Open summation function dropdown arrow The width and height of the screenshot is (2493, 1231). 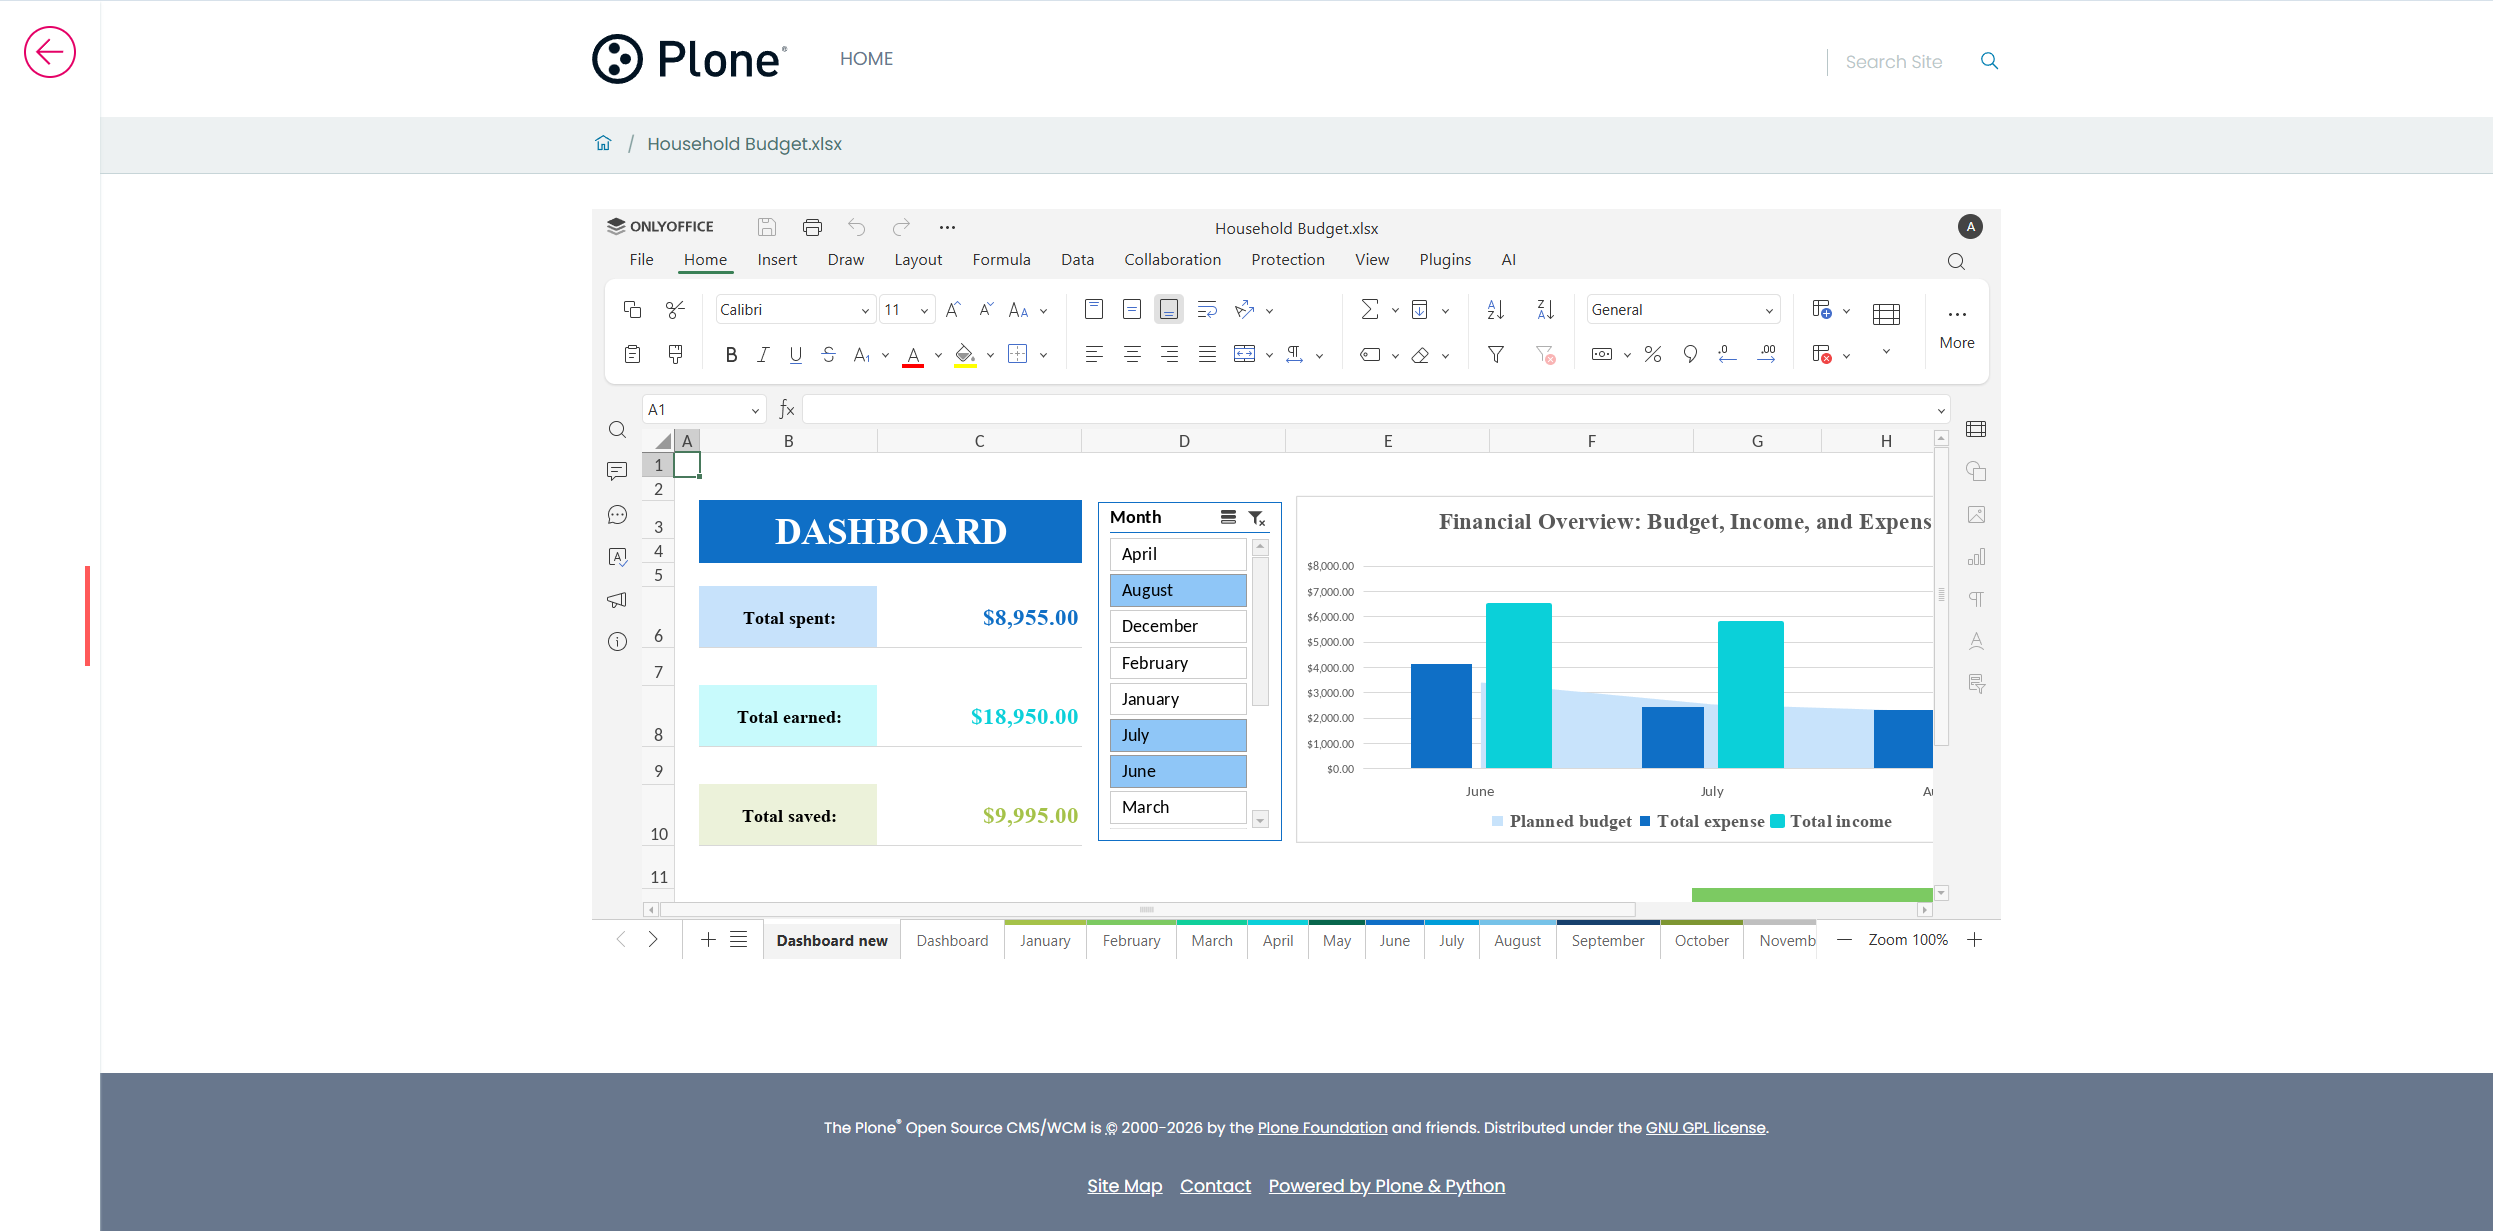click(1395, 310)
